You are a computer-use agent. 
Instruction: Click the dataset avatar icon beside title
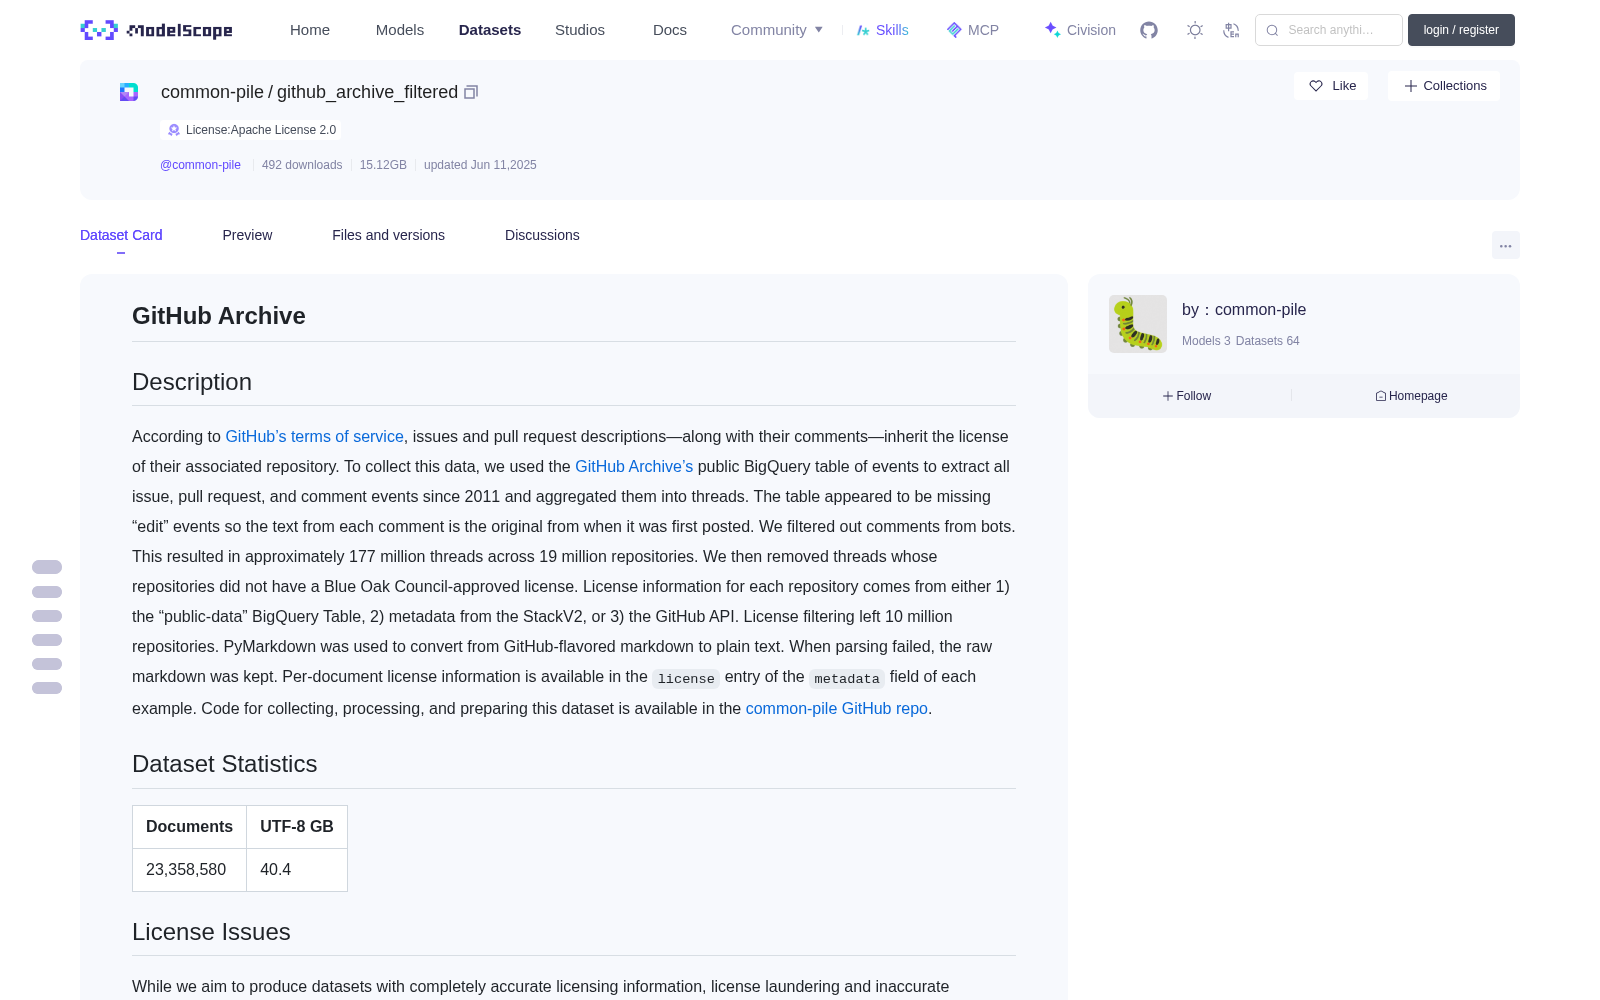[129, 92]
